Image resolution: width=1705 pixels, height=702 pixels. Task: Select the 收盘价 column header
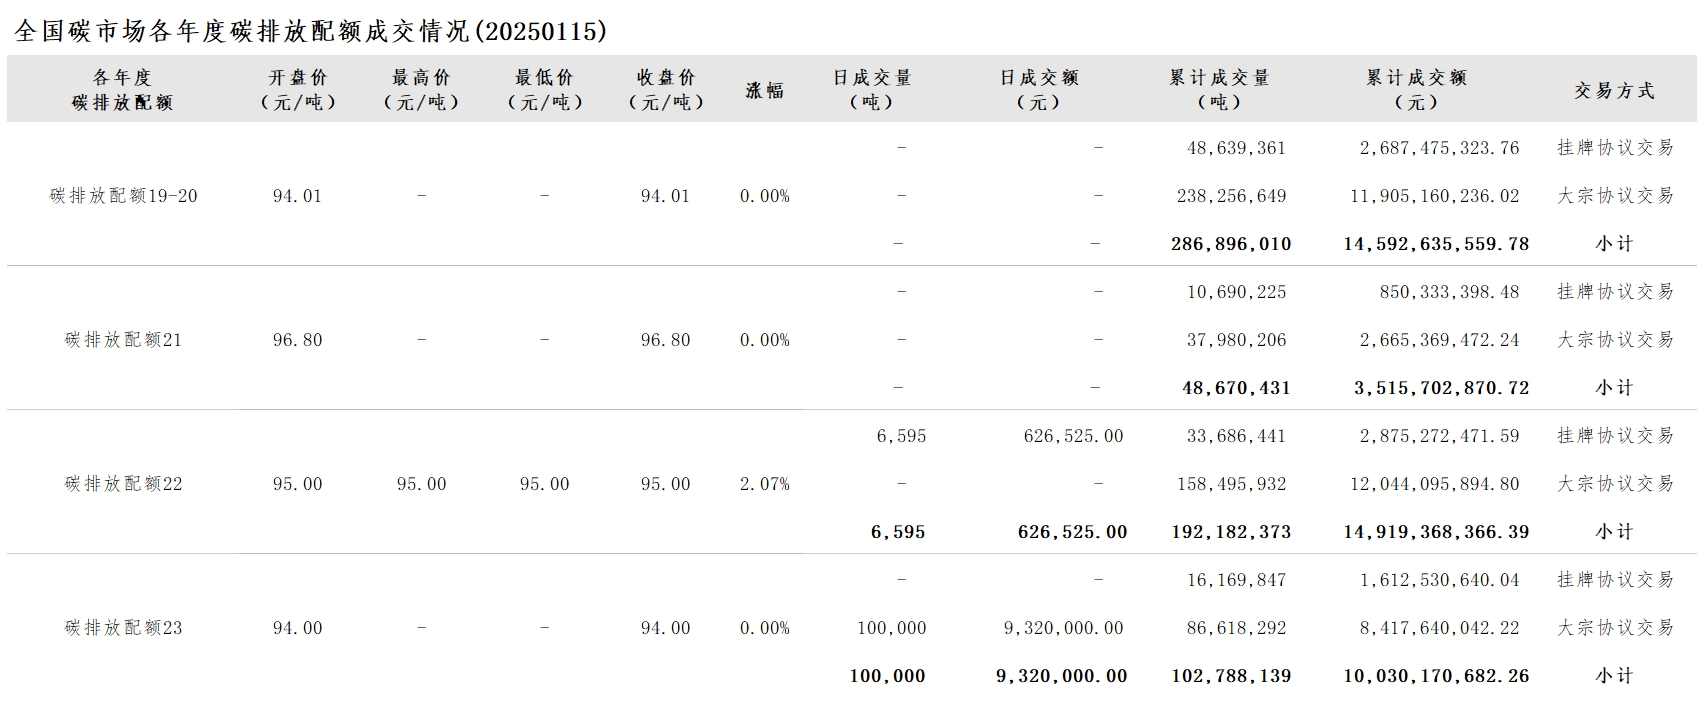coord(665,89)
